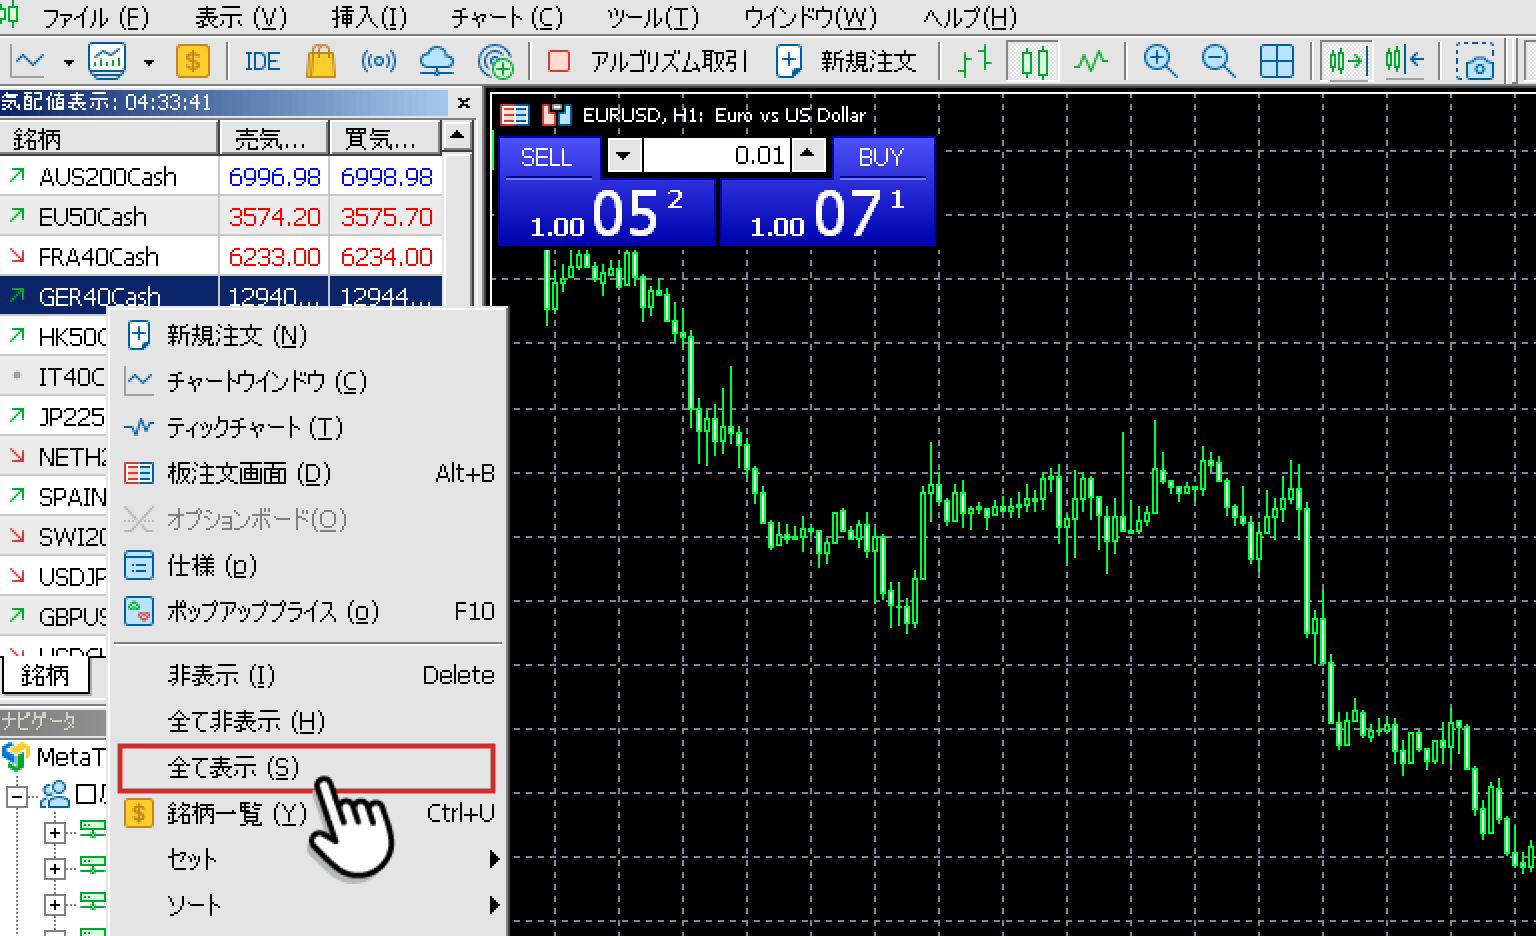The image size is (1536, 936).
Task: Select the FRA40Cash row
Action: point(220,256)
